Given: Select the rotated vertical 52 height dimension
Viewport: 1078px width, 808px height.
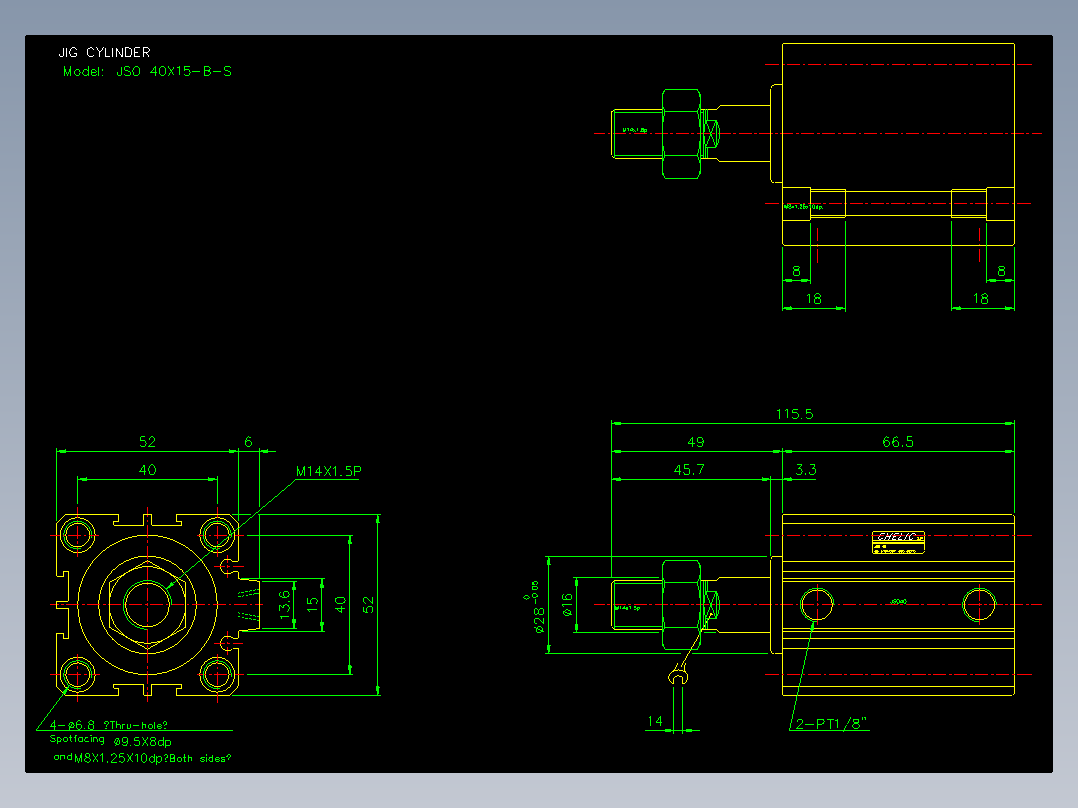Looking at the screenshot, I should 368,604.
